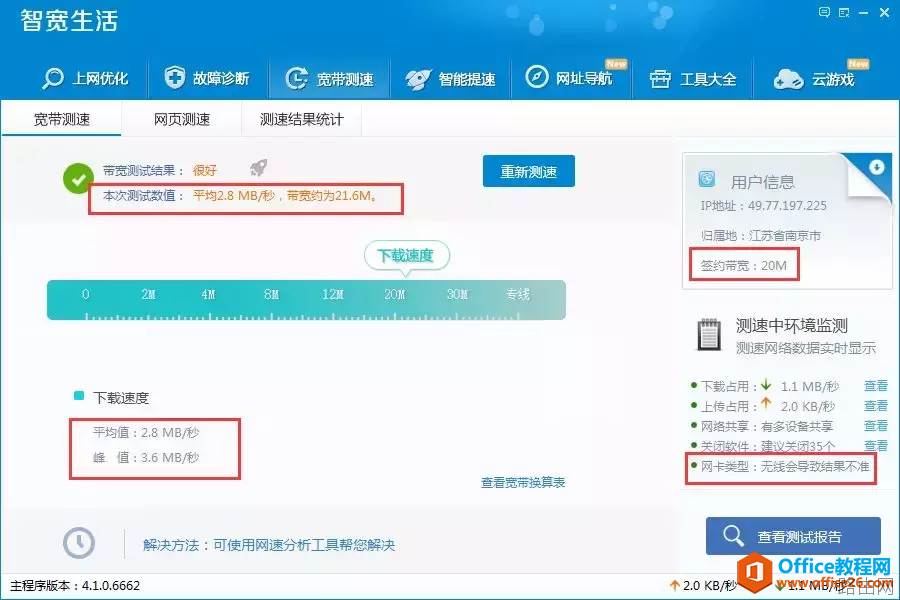
Task: Click the magnifier icon on 查看测试报告
Action: tap(733, 536)
